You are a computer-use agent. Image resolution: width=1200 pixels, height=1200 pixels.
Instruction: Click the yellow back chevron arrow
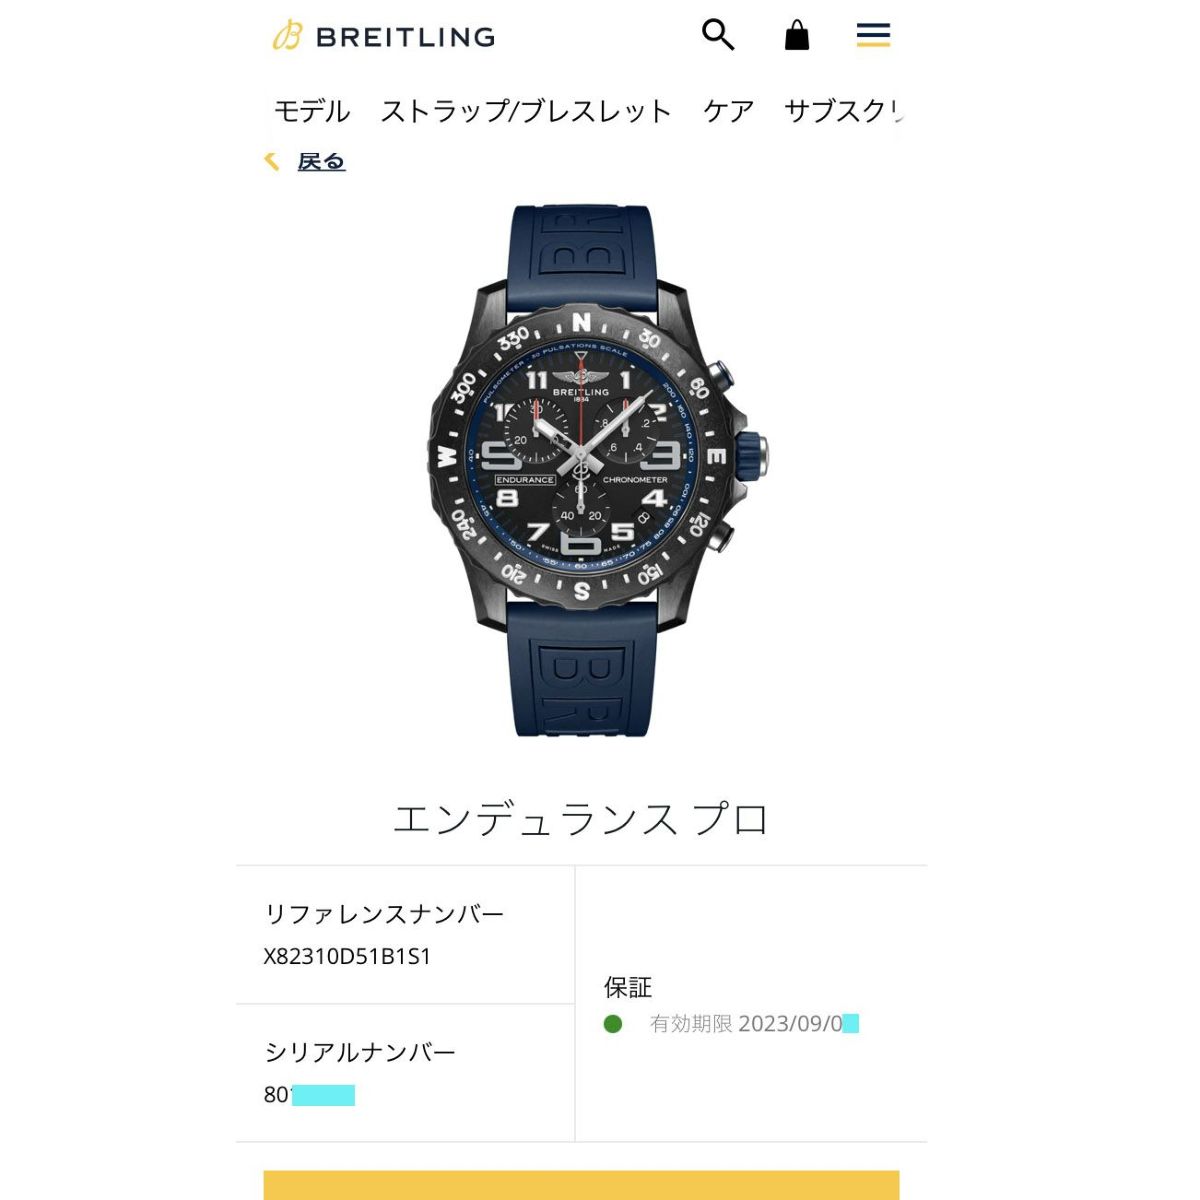pyautogui.click(x=271, y=161)
